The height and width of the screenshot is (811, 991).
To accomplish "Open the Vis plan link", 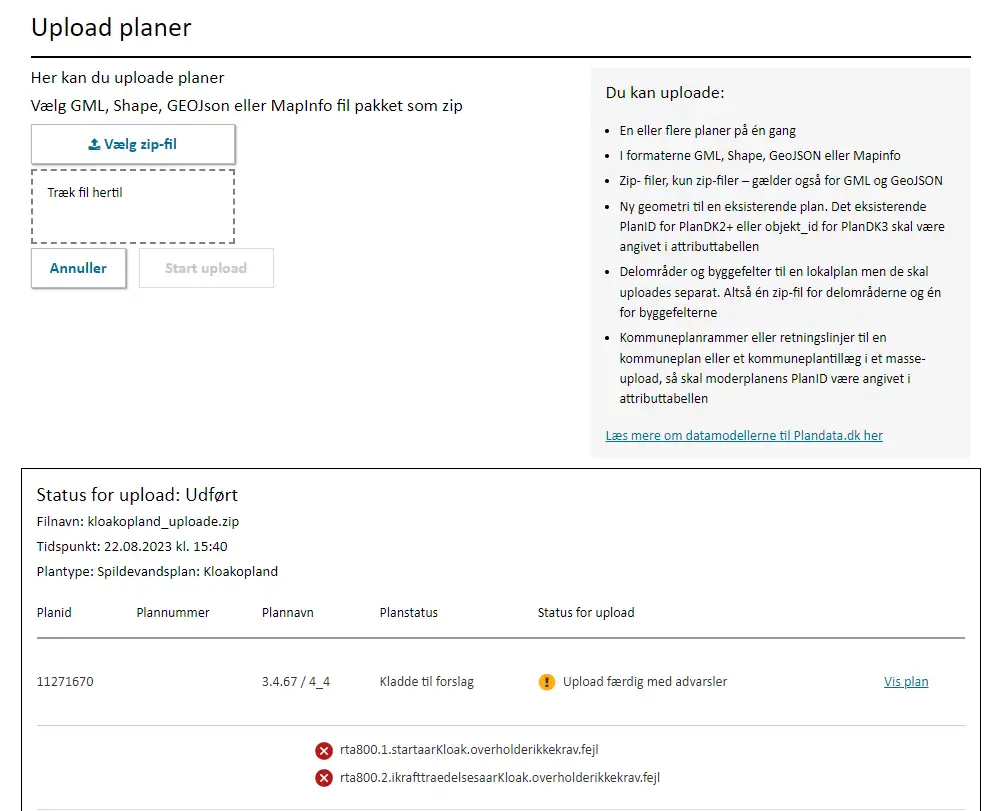I will point(906,682).
